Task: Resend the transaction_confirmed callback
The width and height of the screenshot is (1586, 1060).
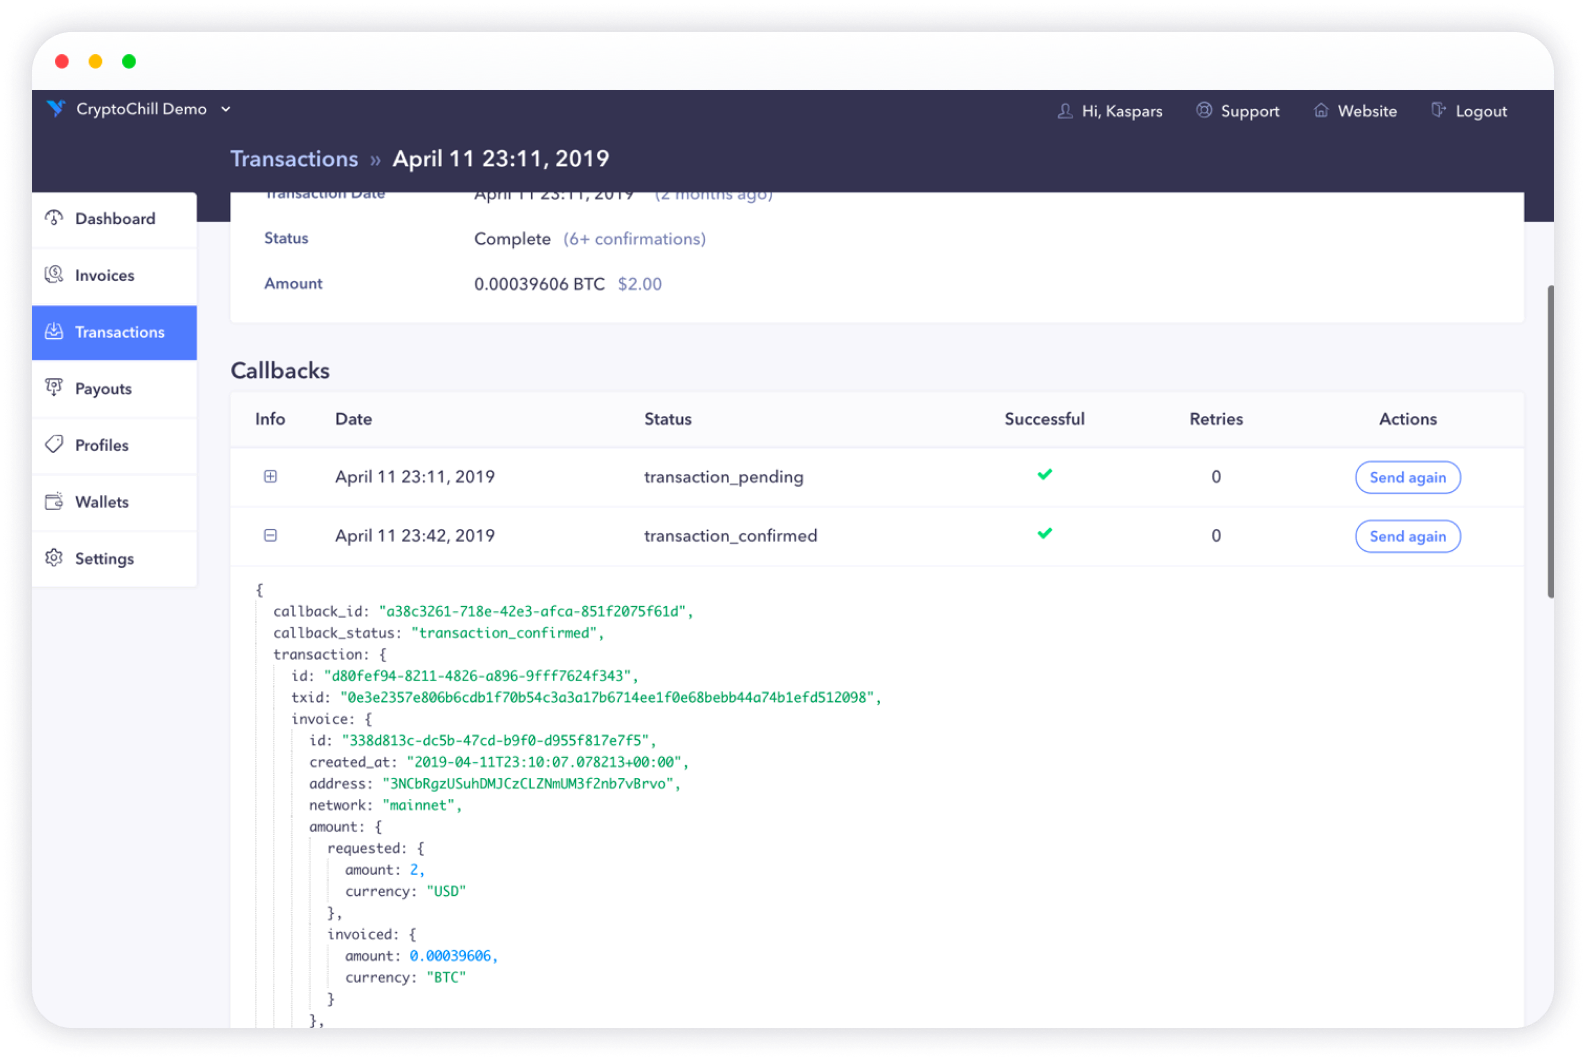Action: (x=1407, y=537)
